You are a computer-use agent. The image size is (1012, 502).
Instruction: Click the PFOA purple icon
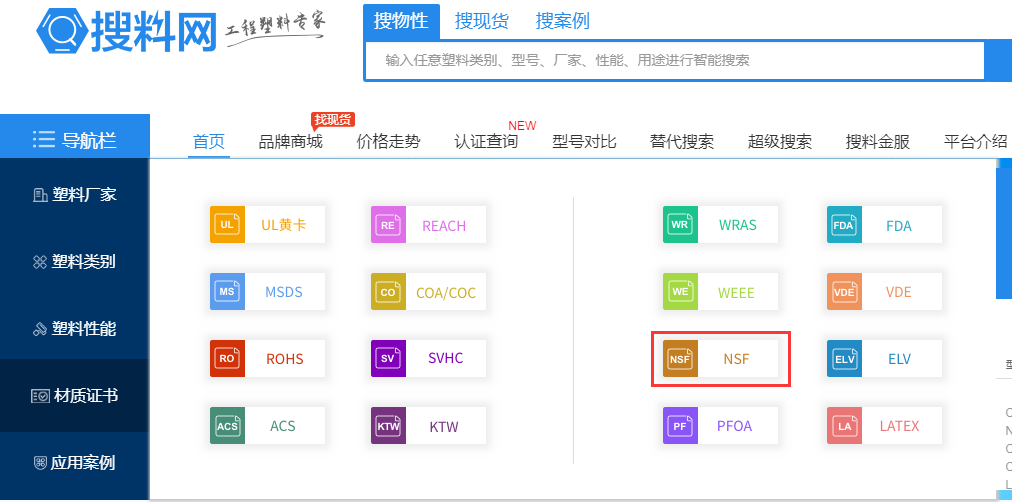point(680,425)
